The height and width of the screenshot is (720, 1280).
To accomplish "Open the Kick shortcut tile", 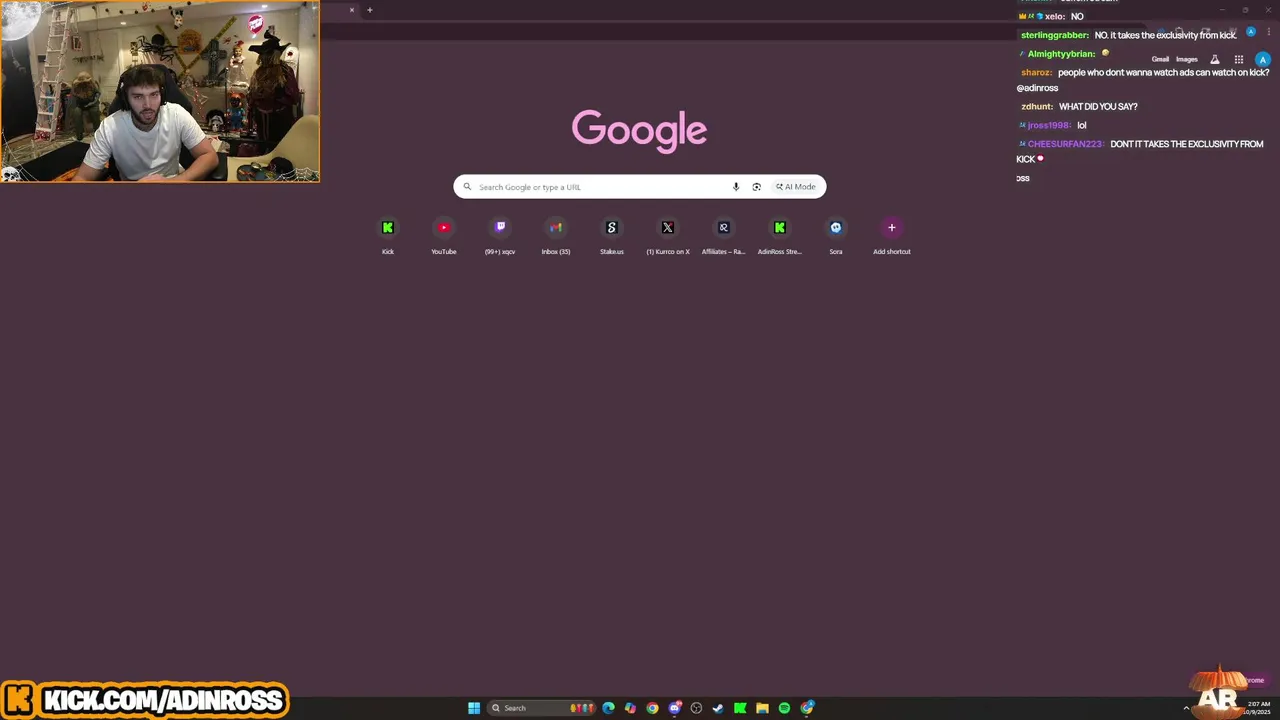I will pos(388,236).
